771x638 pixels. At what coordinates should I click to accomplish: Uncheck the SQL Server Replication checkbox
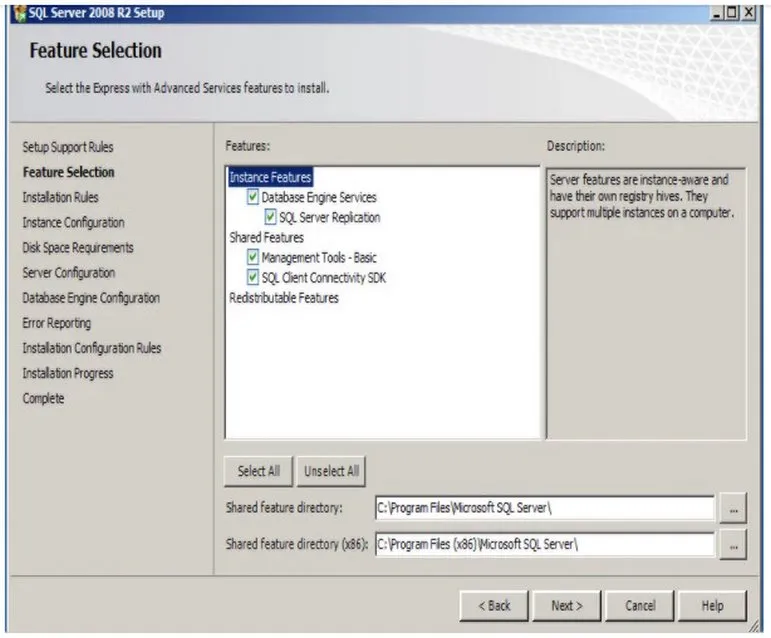(270, 217)
